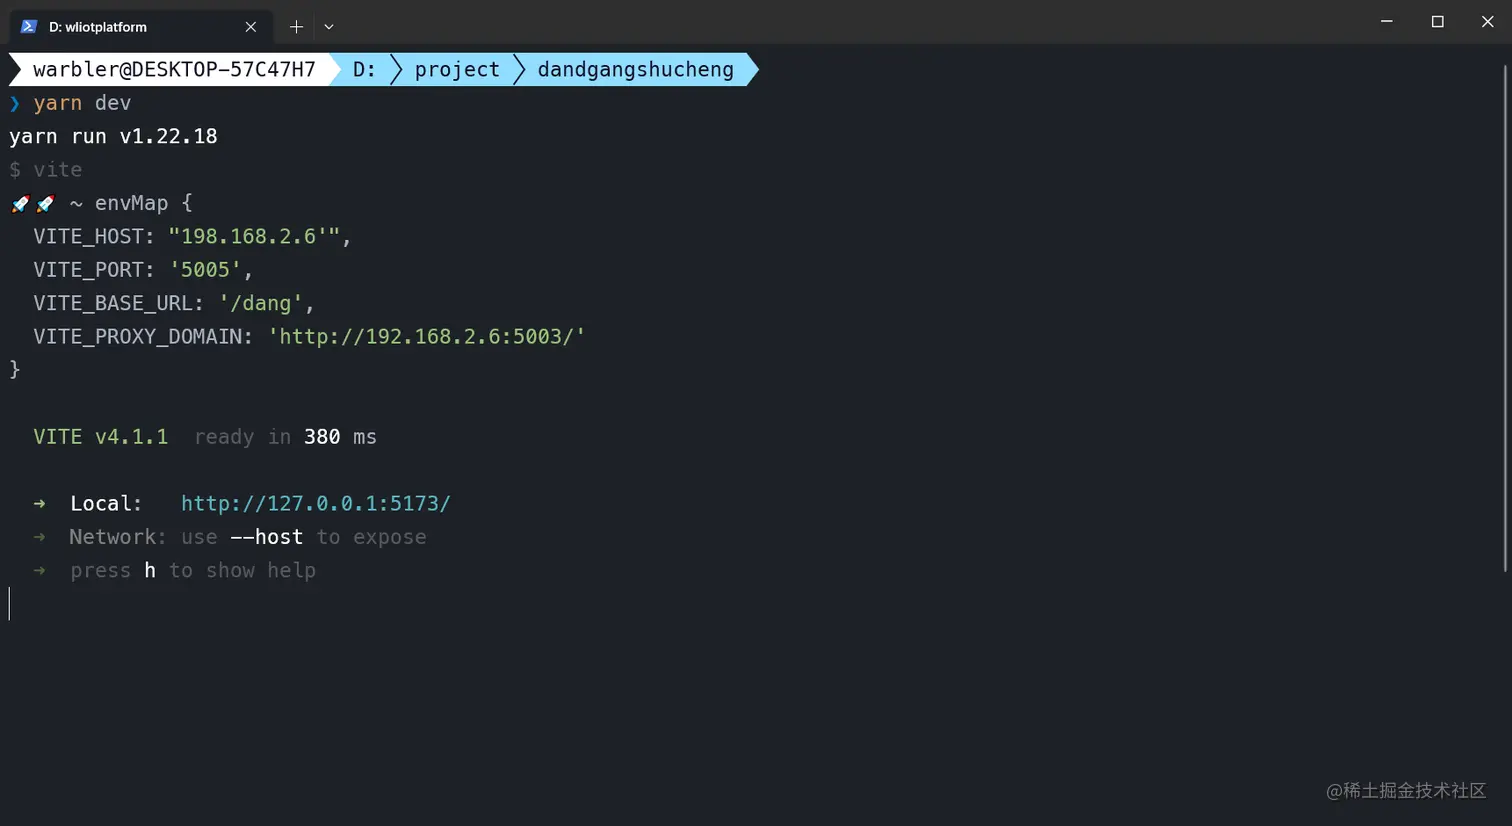Click the project segment in the breadcrumb path

click(457, 69)
